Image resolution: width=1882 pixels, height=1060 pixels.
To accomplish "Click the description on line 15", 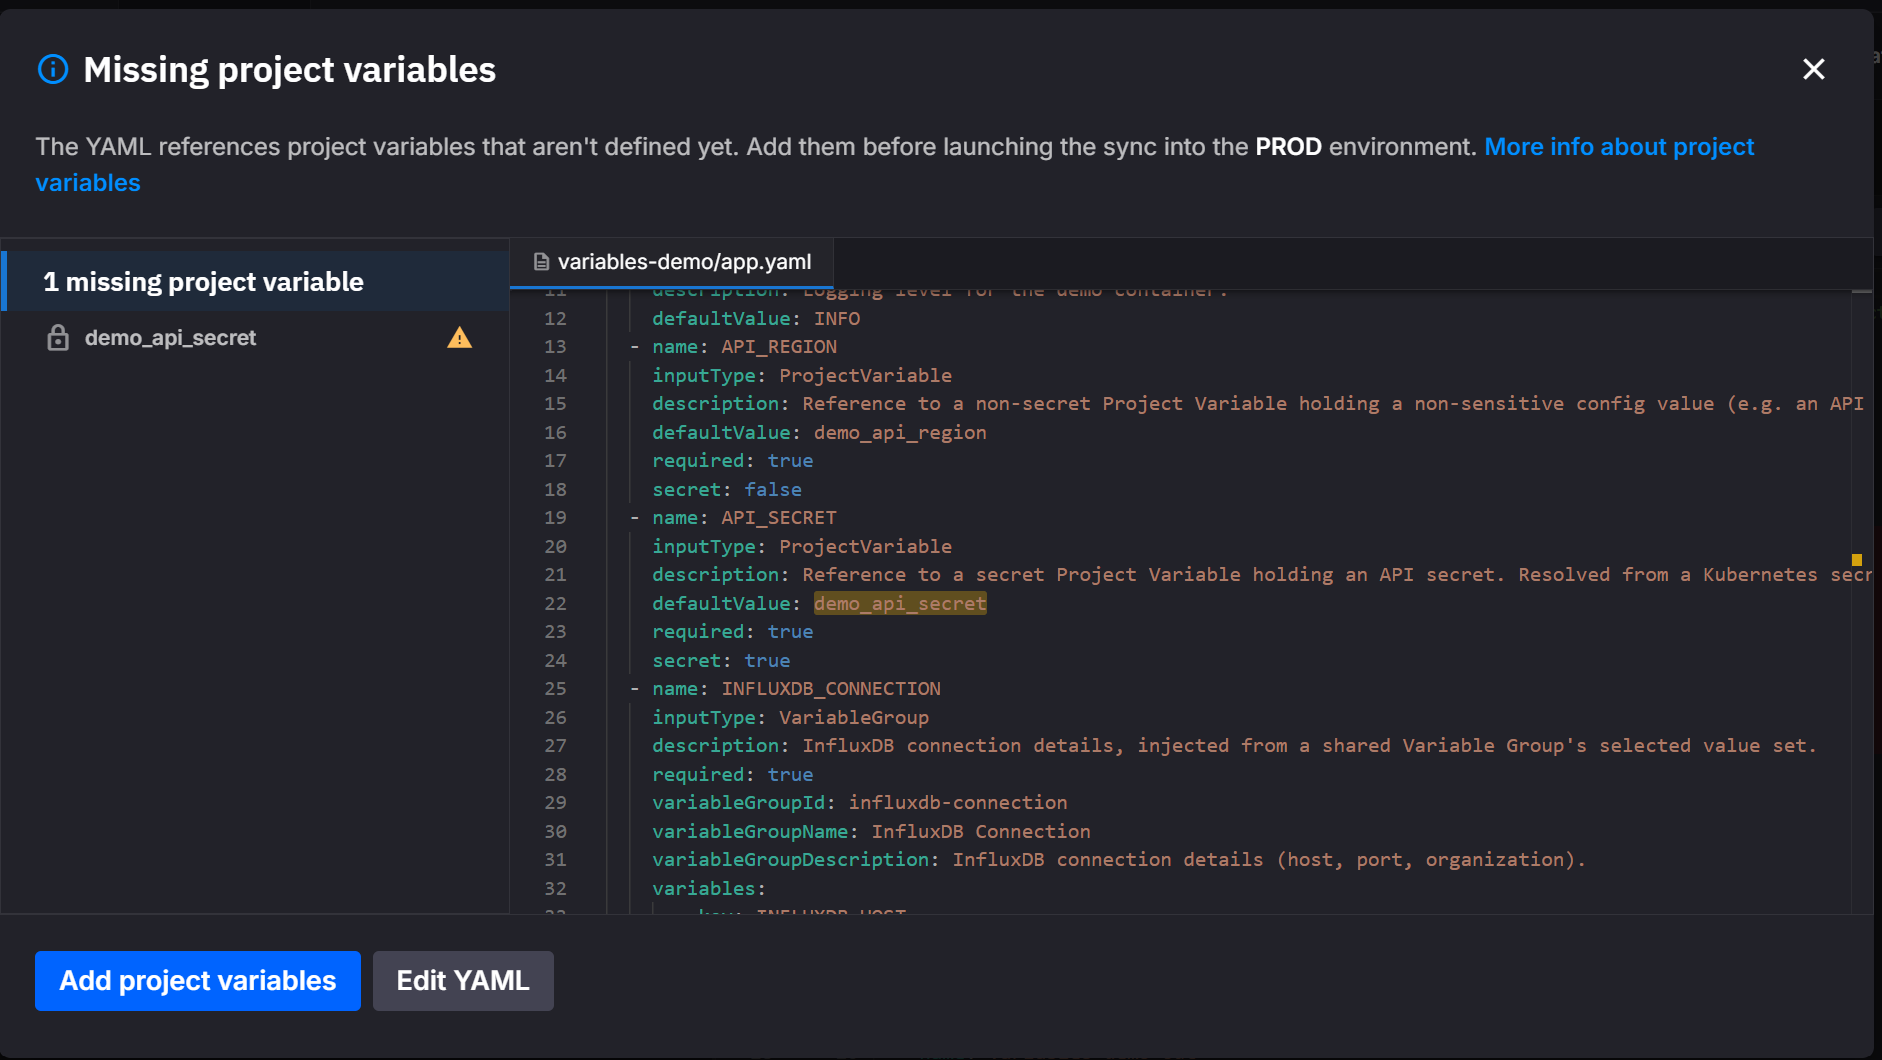I will pyautogui.click(x=1257, y=404).
